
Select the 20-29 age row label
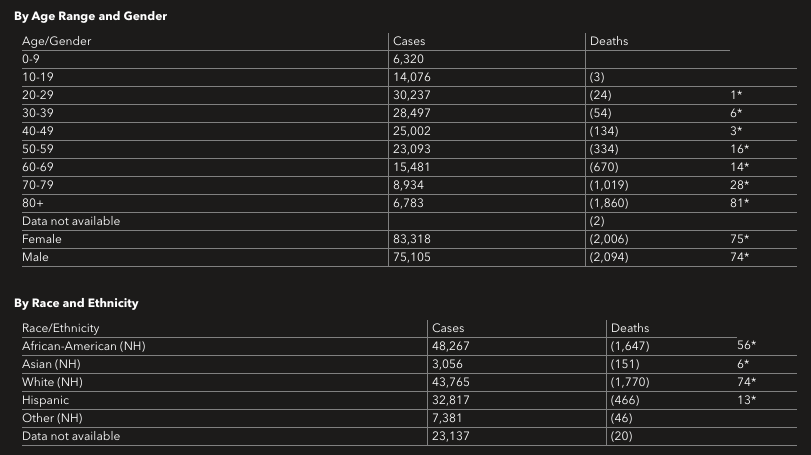(x=38, y=95)
